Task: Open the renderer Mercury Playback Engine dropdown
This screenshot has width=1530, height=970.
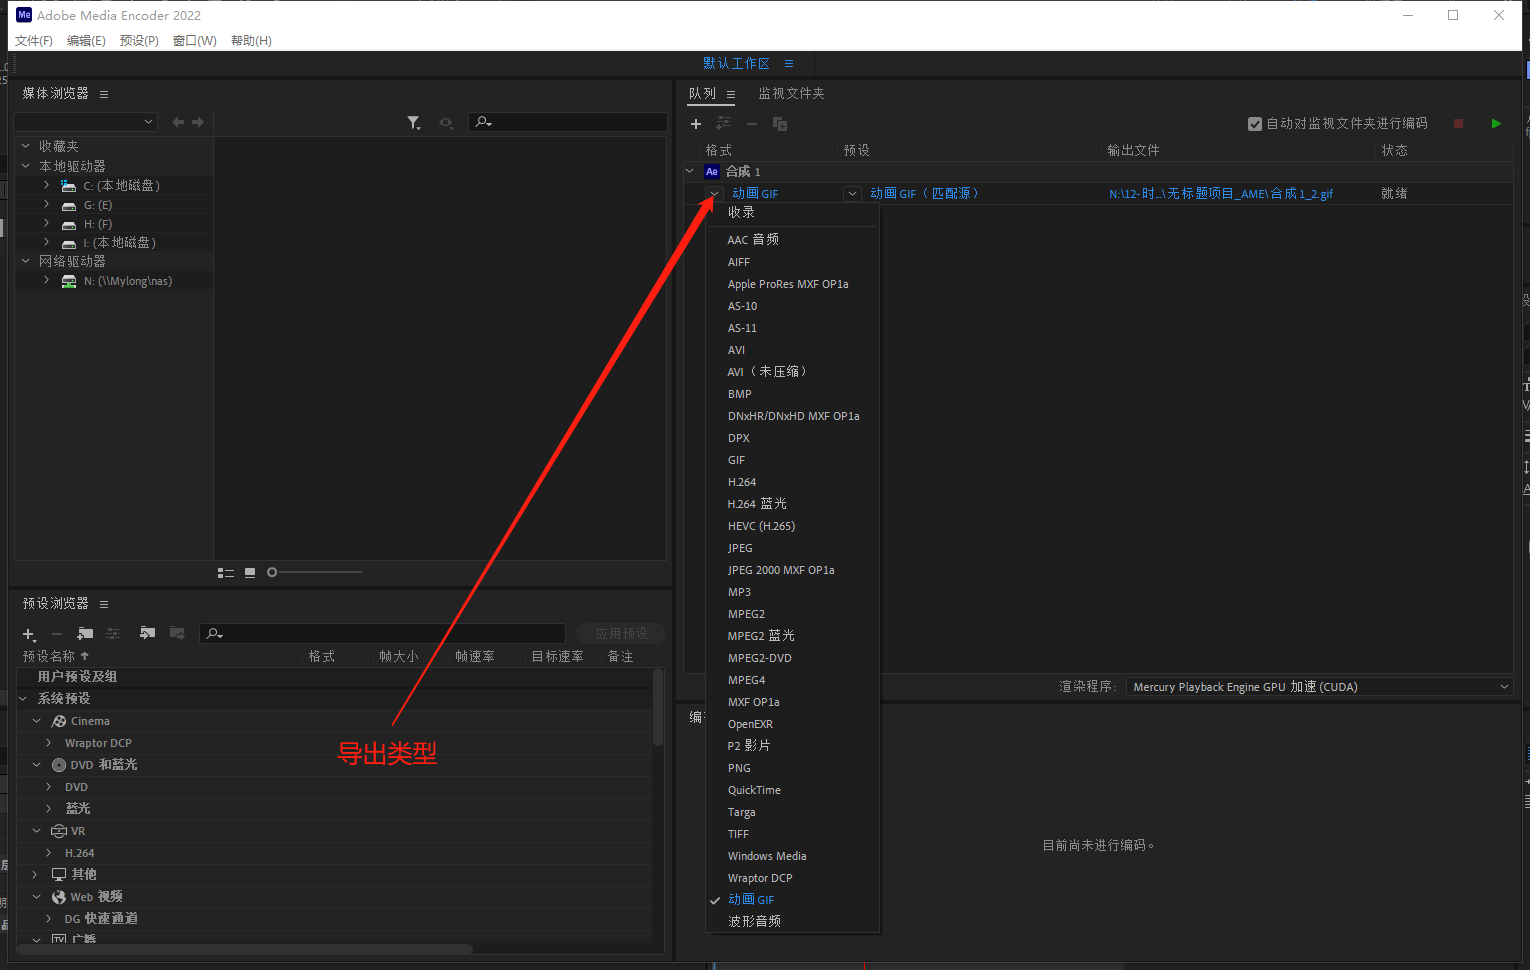Action: click(1319, 687)
